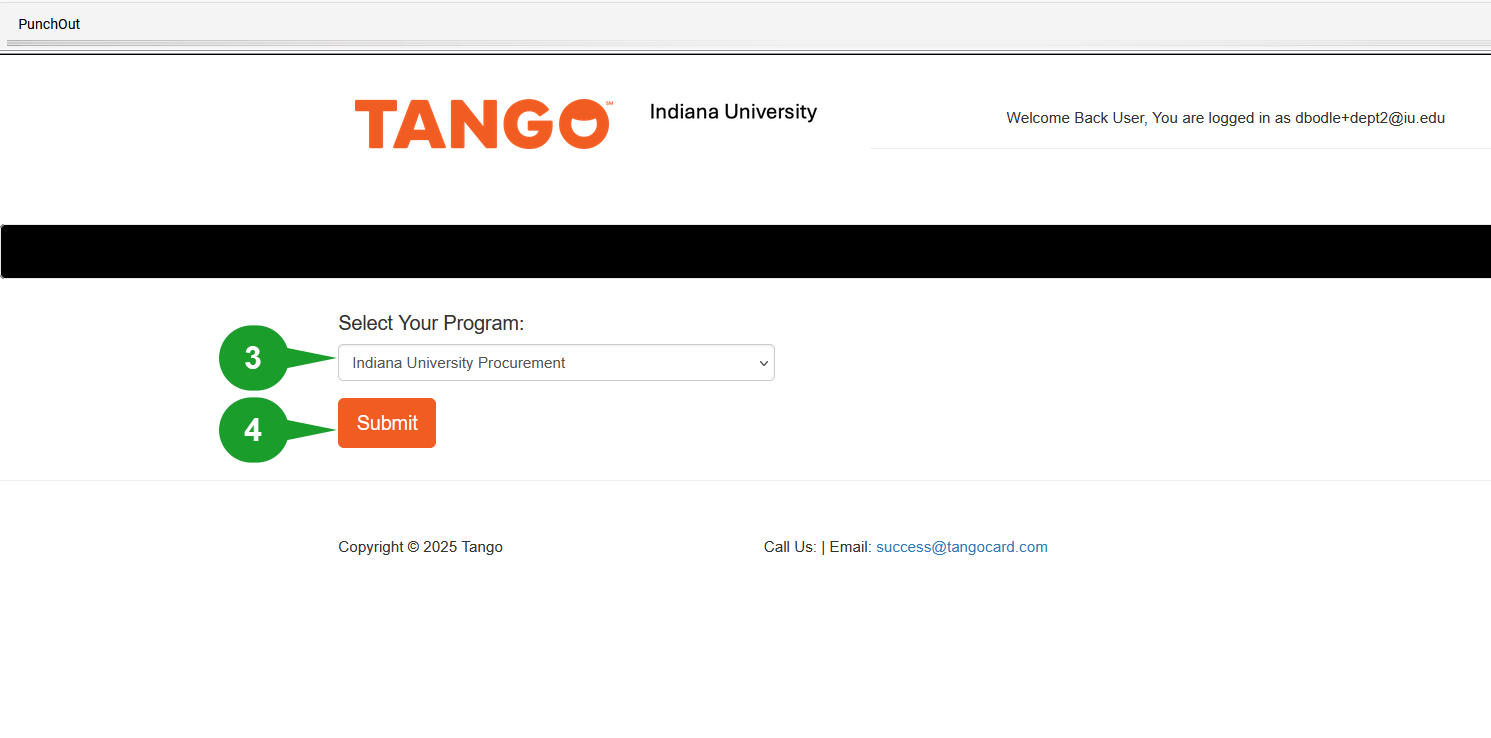This screenshot has height=738, width=1491.
Task: Click the divider line under the welcome message
Action: pos(1180,147)
